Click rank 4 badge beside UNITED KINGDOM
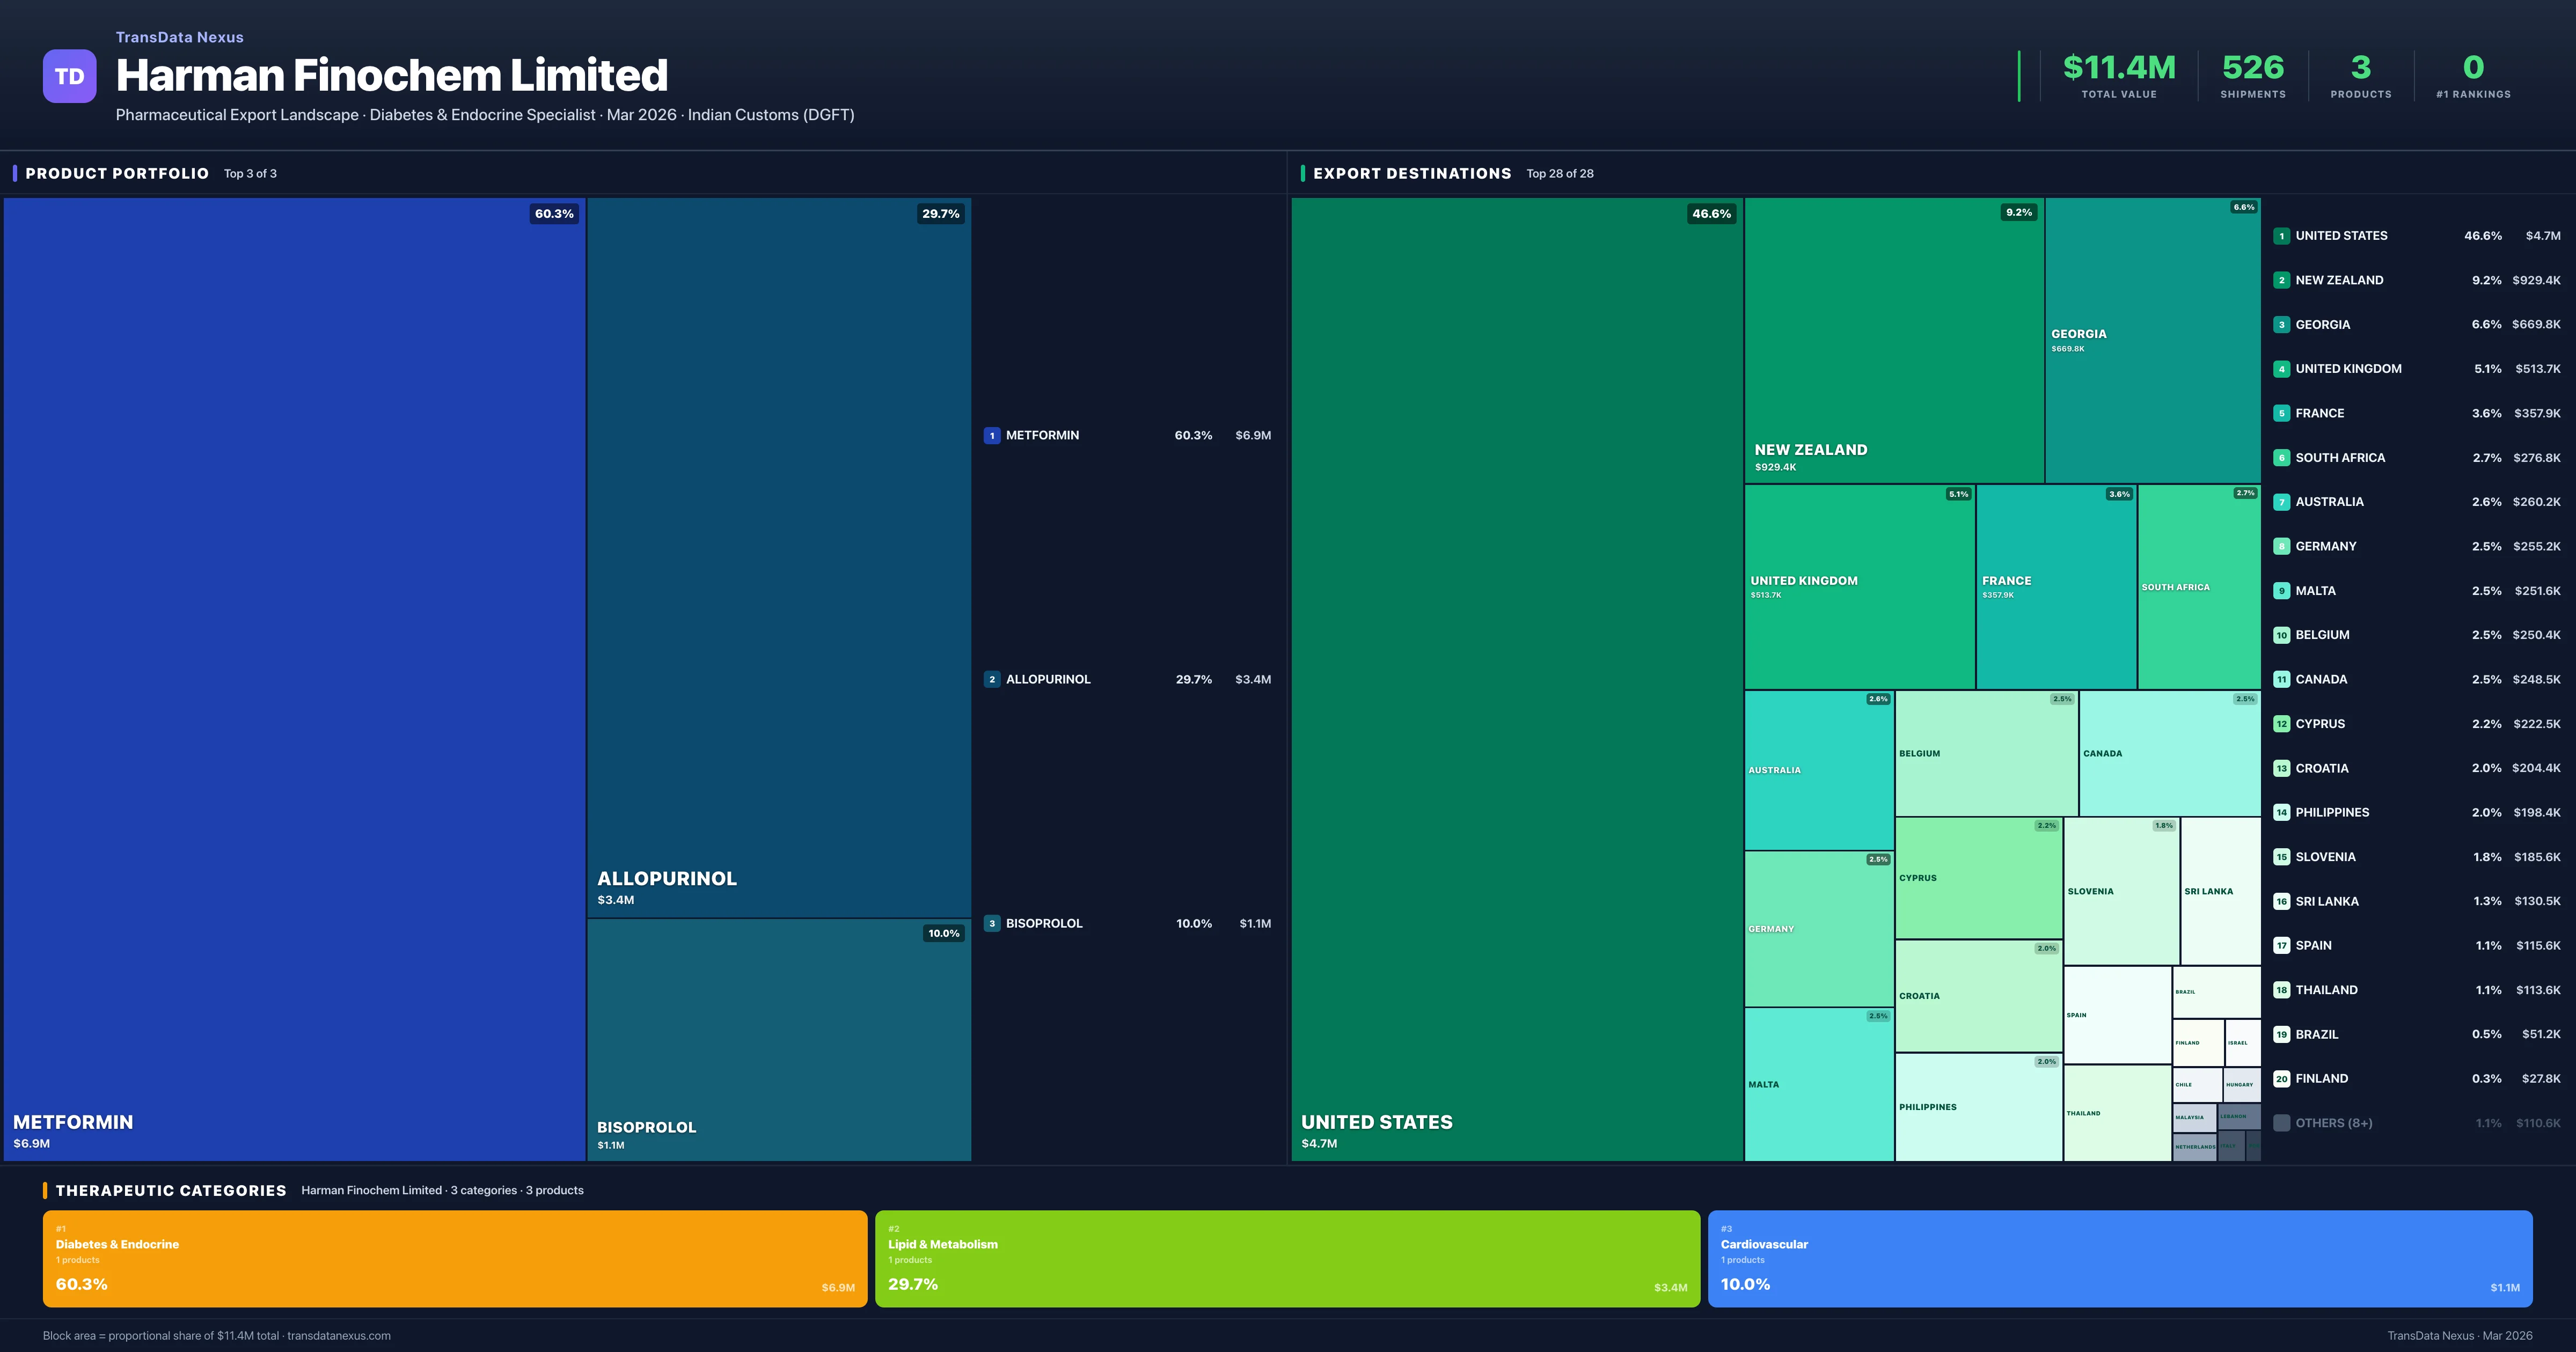2576x1352 pixels. [x=2281, y=369]
